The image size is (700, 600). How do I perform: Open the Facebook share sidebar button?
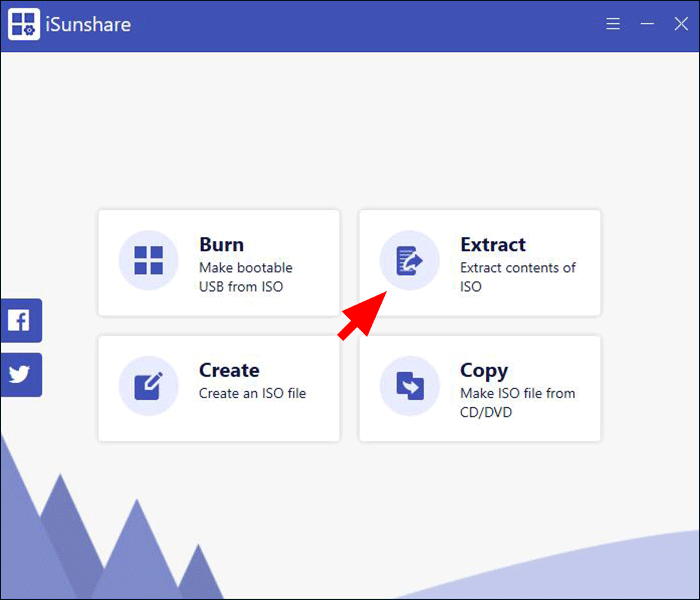21,321
